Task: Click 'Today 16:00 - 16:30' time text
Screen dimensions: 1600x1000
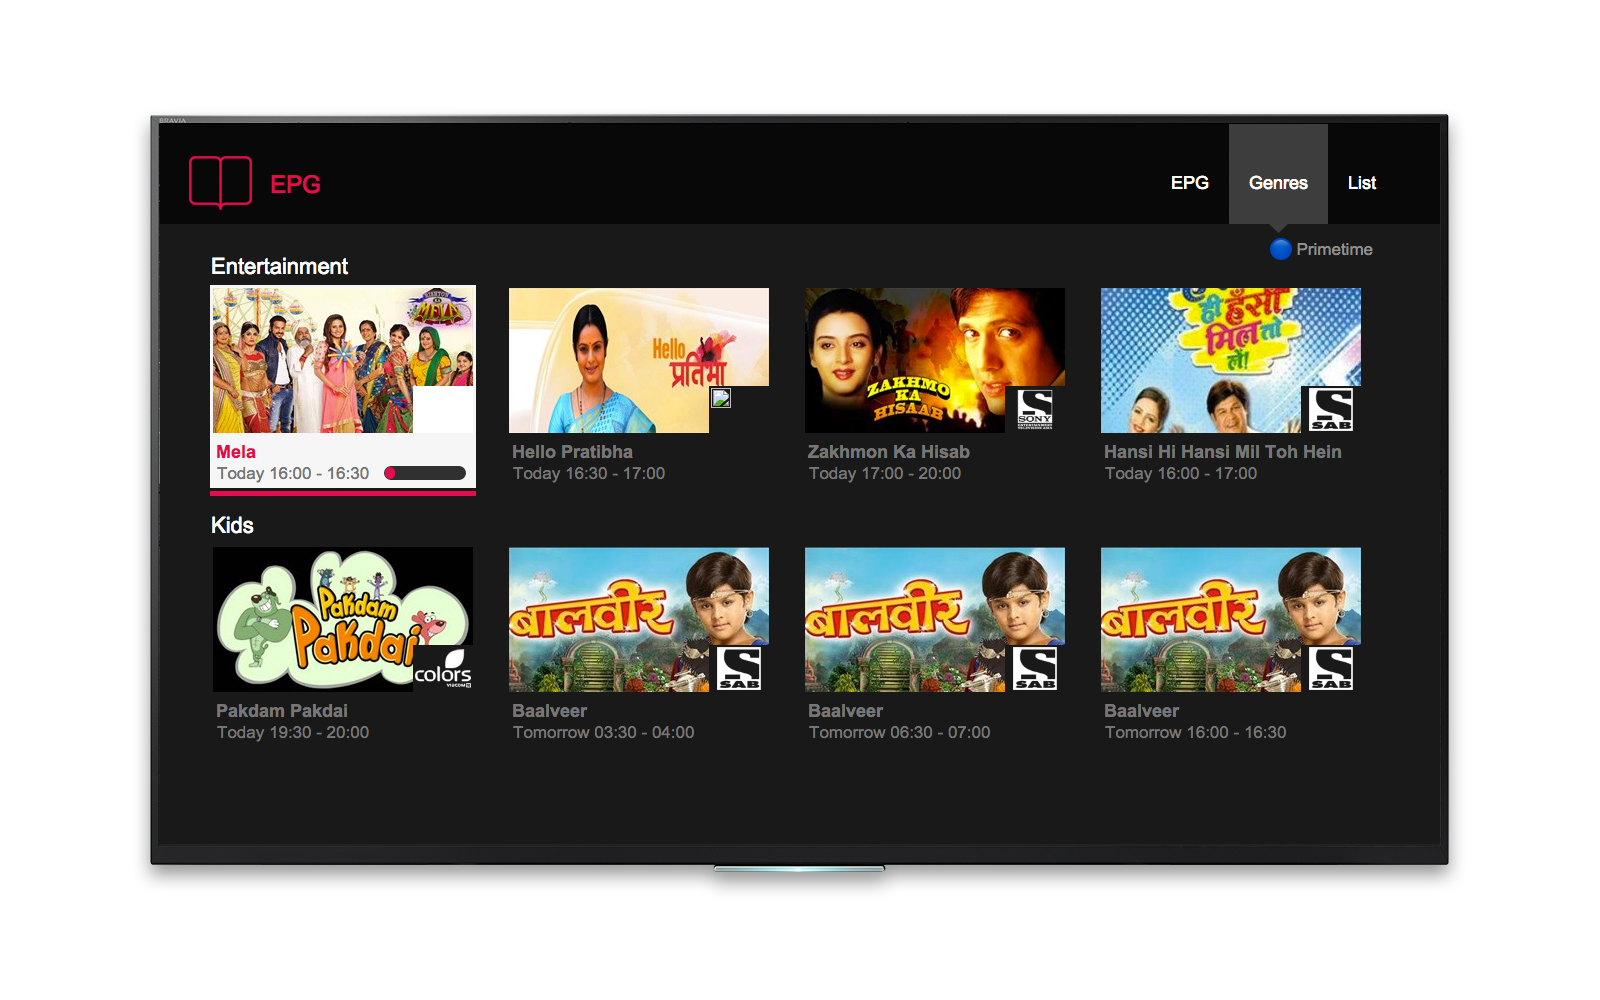Action: pos(293,473)
